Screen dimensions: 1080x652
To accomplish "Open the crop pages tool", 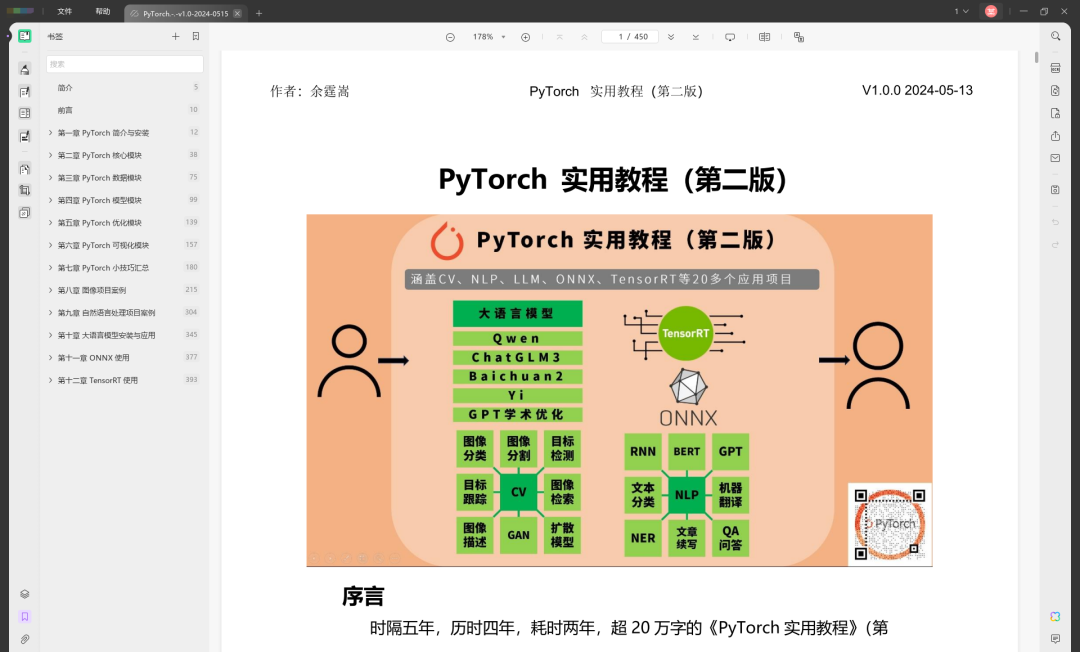I will 25,191.
